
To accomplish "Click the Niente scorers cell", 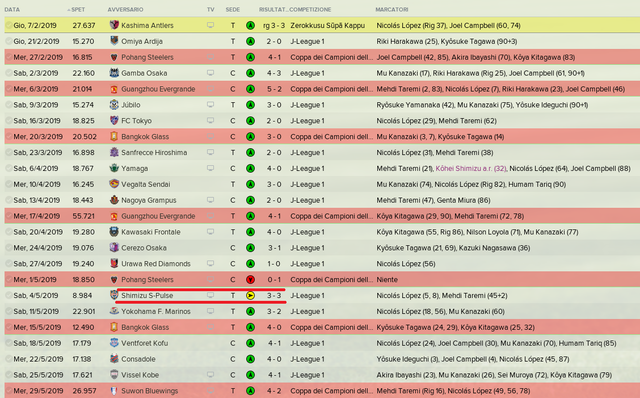I will 387,280.
